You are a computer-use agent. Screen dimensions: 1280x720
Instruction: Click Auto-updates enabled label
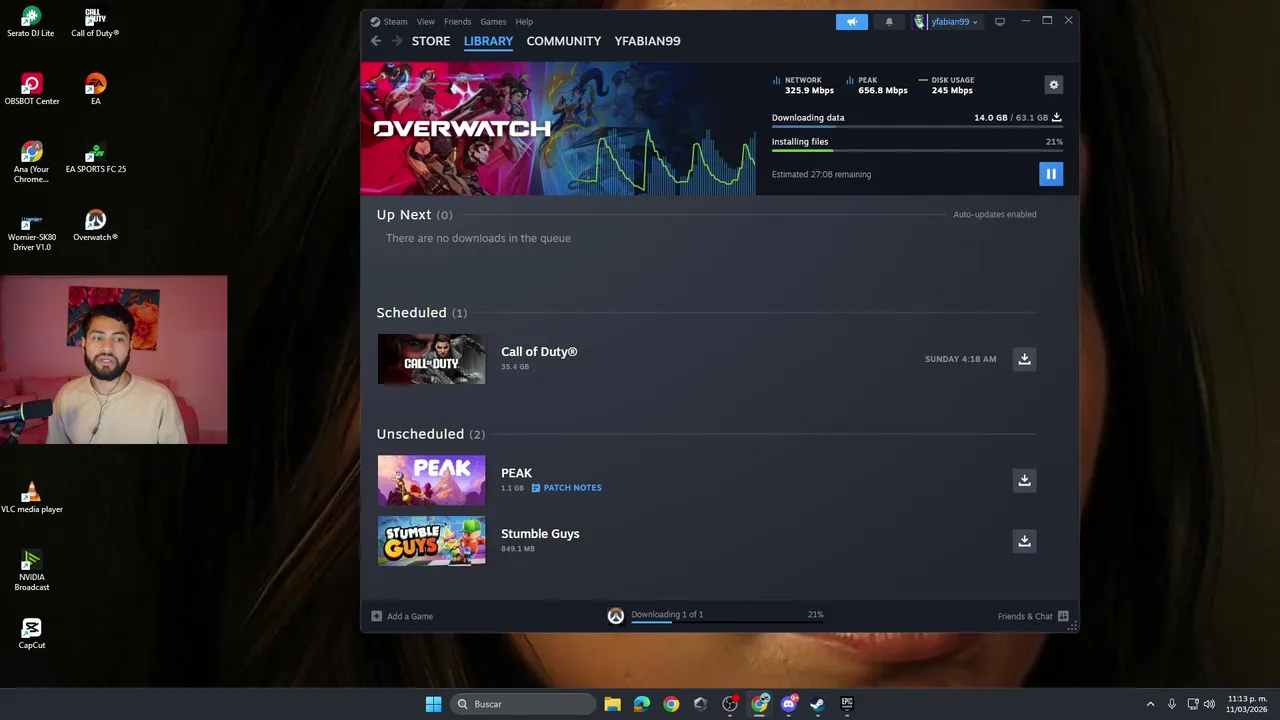pos(994,214)
